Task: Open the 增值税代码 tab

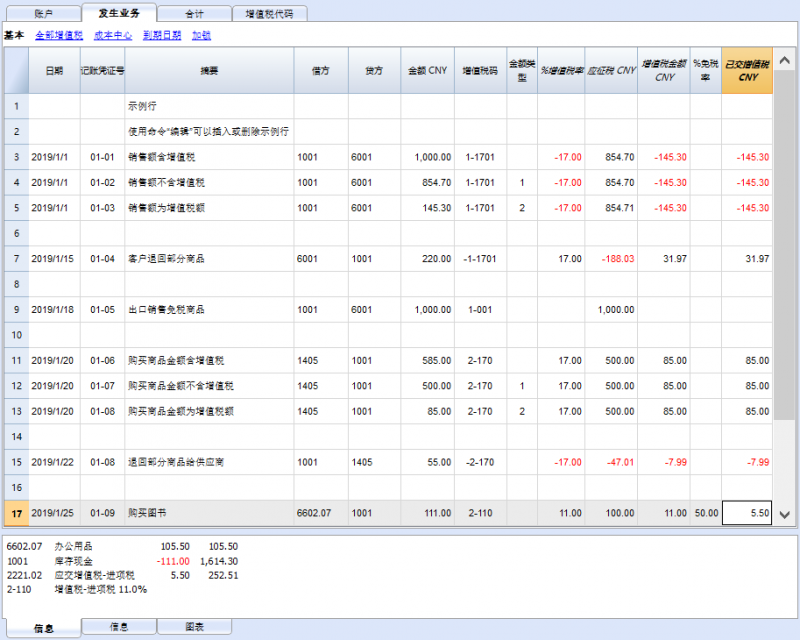Action: [269, 14]
